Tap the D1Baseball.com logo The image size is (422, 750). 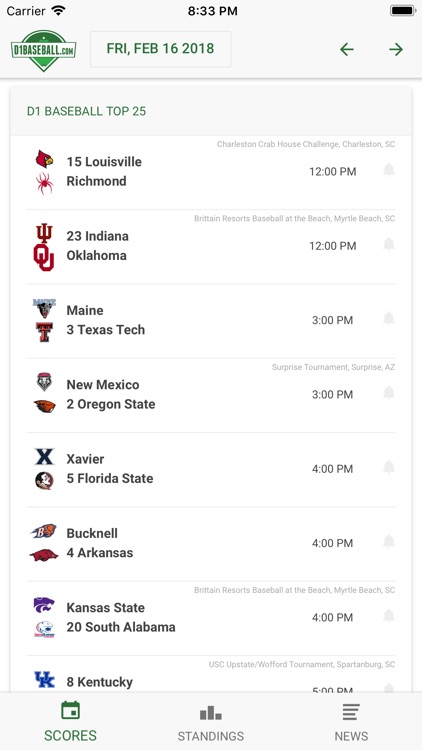(x=44, y=50)
